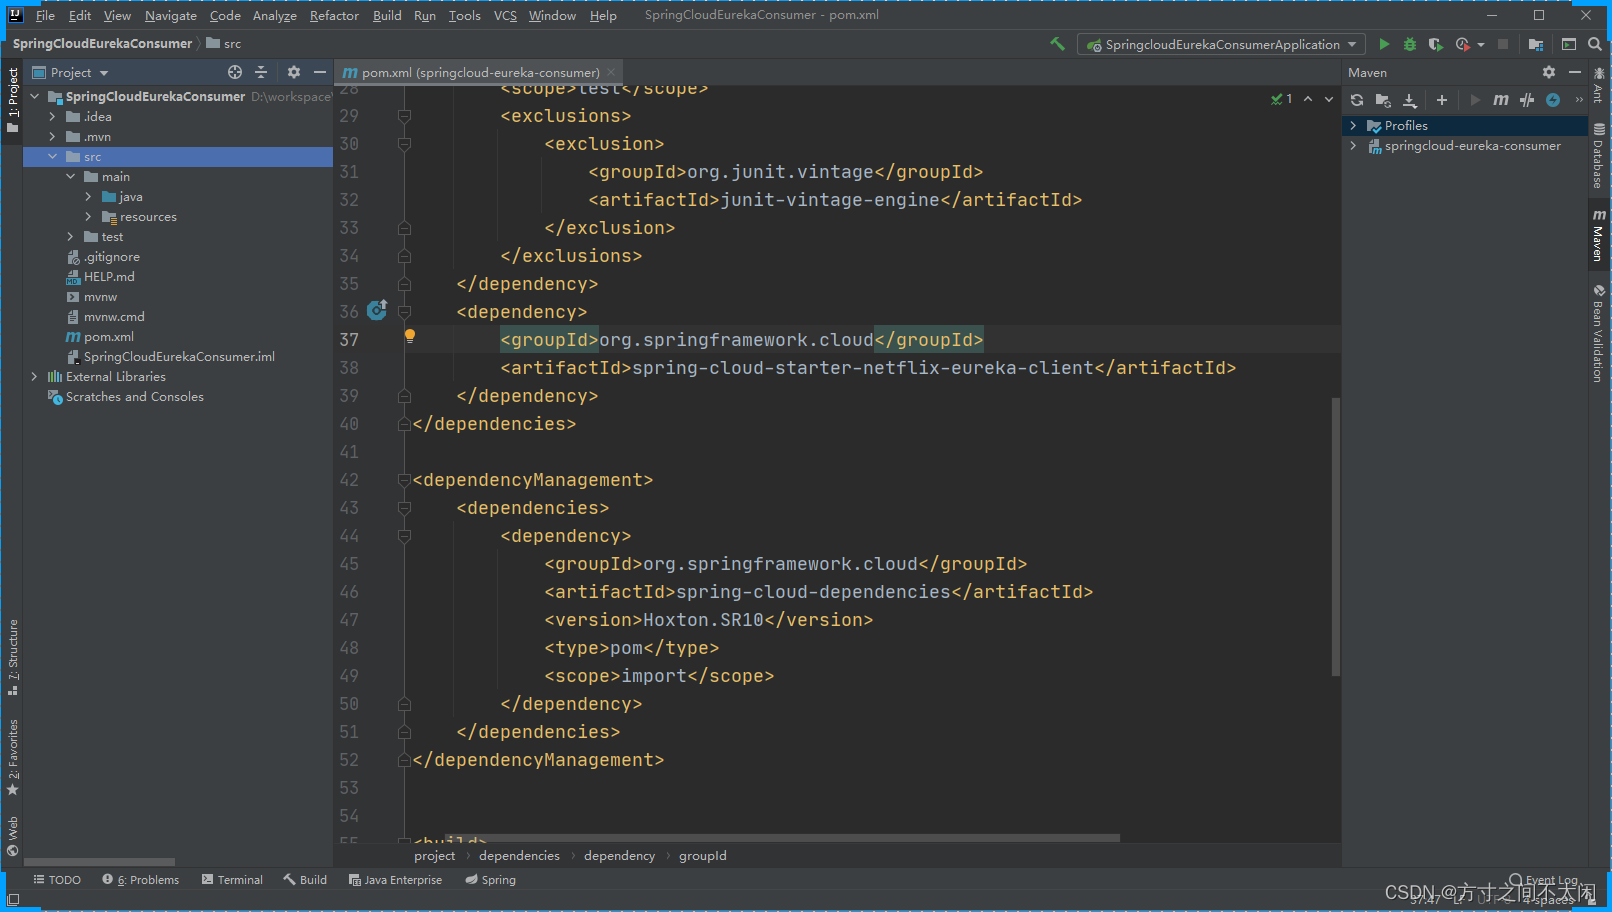
Task: Click the Stop process square icon
Action: coord(1503,44)
